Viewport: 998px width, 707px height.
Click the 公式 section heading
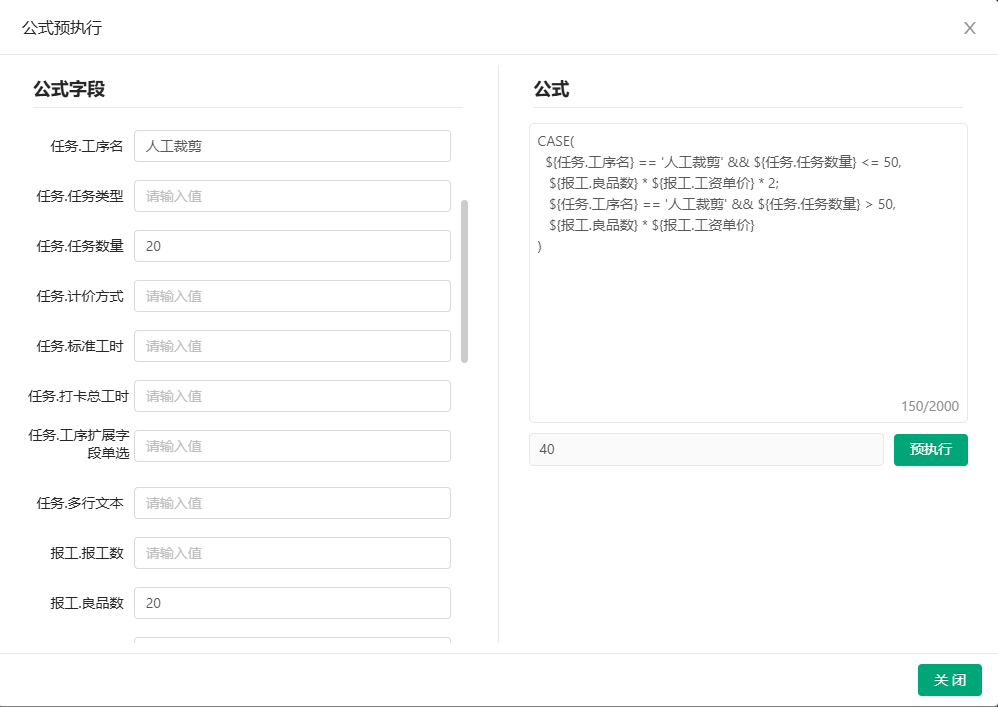click(551, 89)
